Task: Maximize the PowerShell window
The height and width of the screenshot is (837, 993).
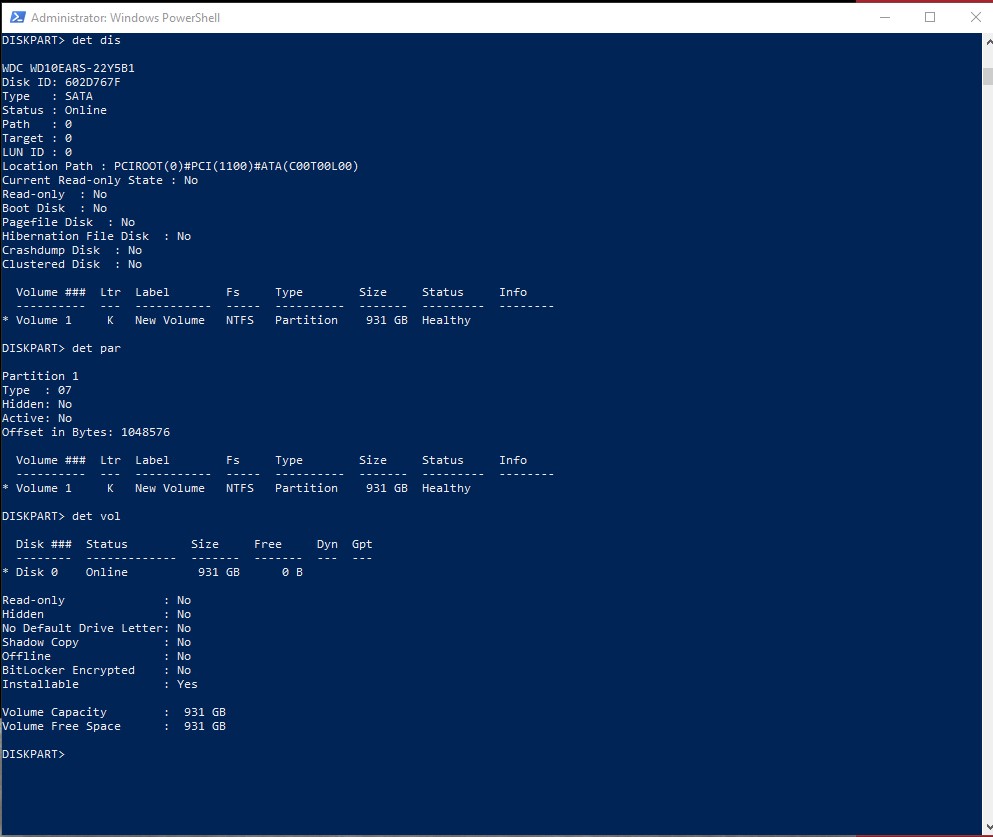Action: pos(930,17)
